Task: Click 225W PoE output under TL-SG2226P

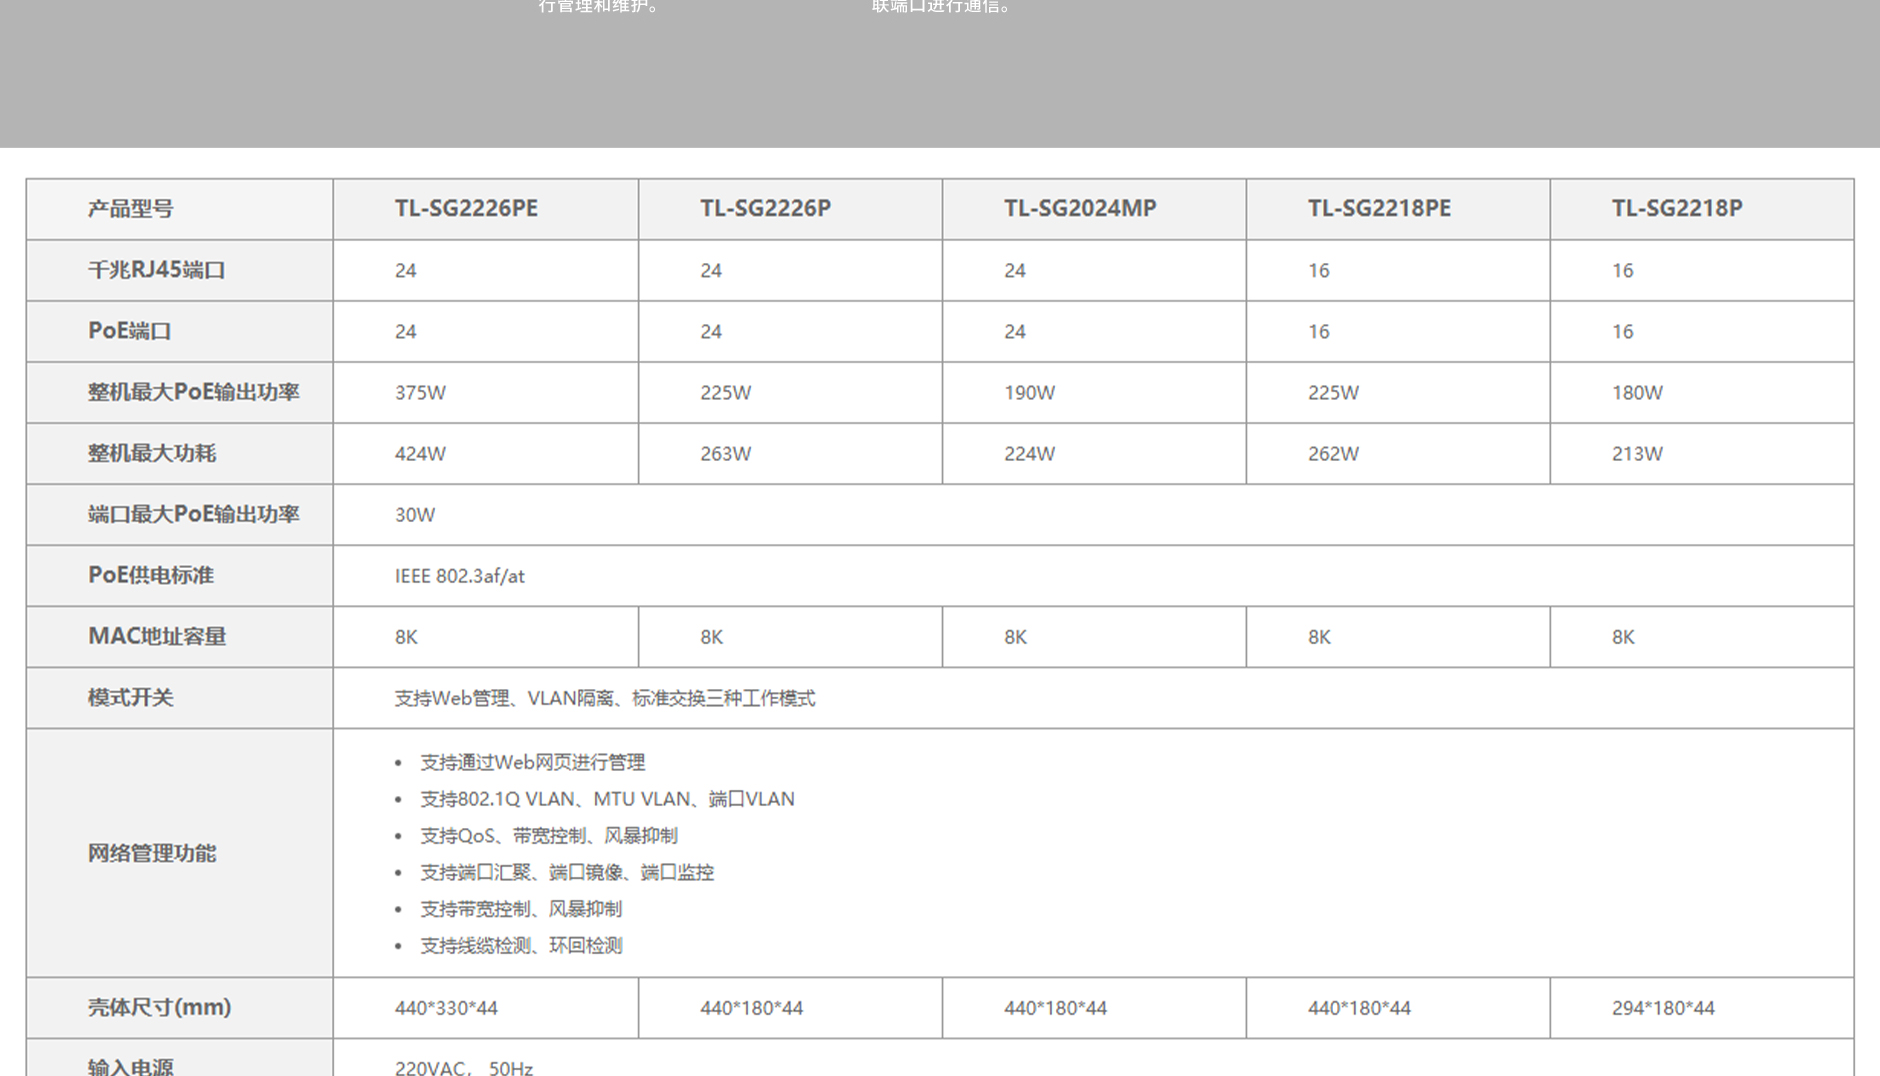Action: tap(725, 393)
